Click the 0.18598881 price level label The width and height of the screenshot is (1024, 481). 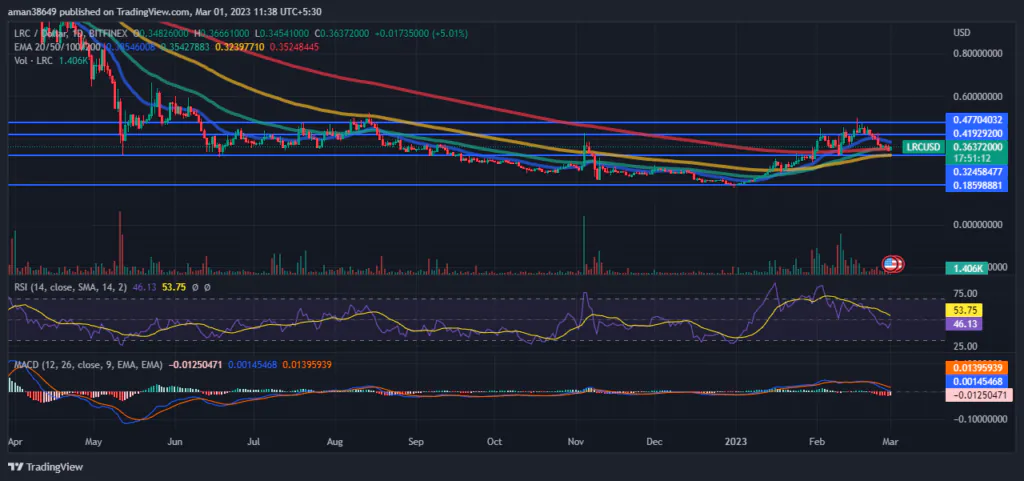977,185
